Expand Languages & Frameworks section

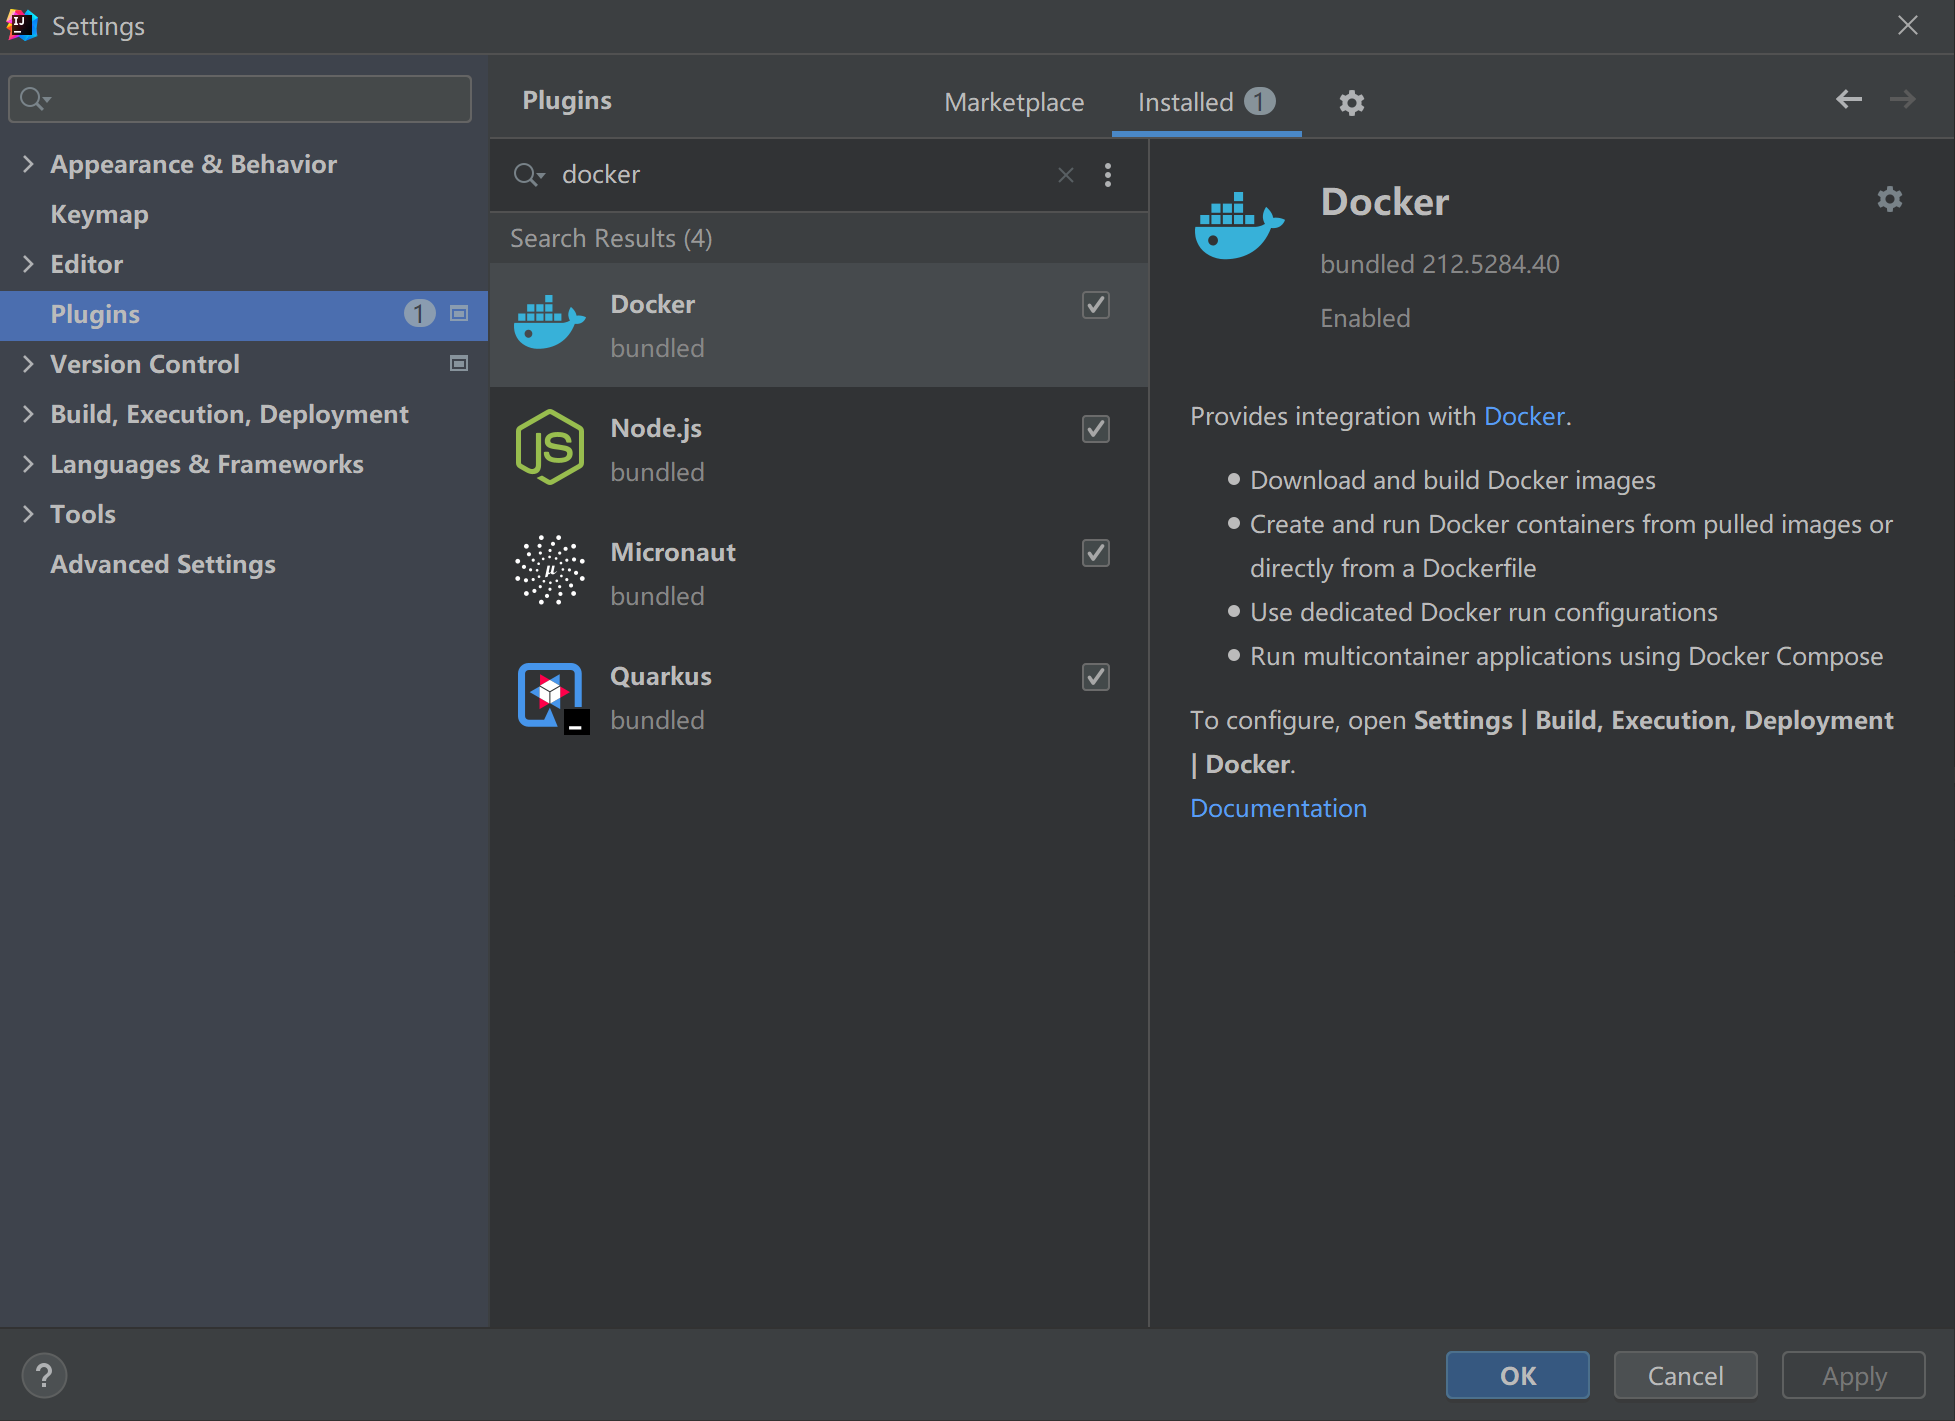pyautogui.click(x=28, y=464)
